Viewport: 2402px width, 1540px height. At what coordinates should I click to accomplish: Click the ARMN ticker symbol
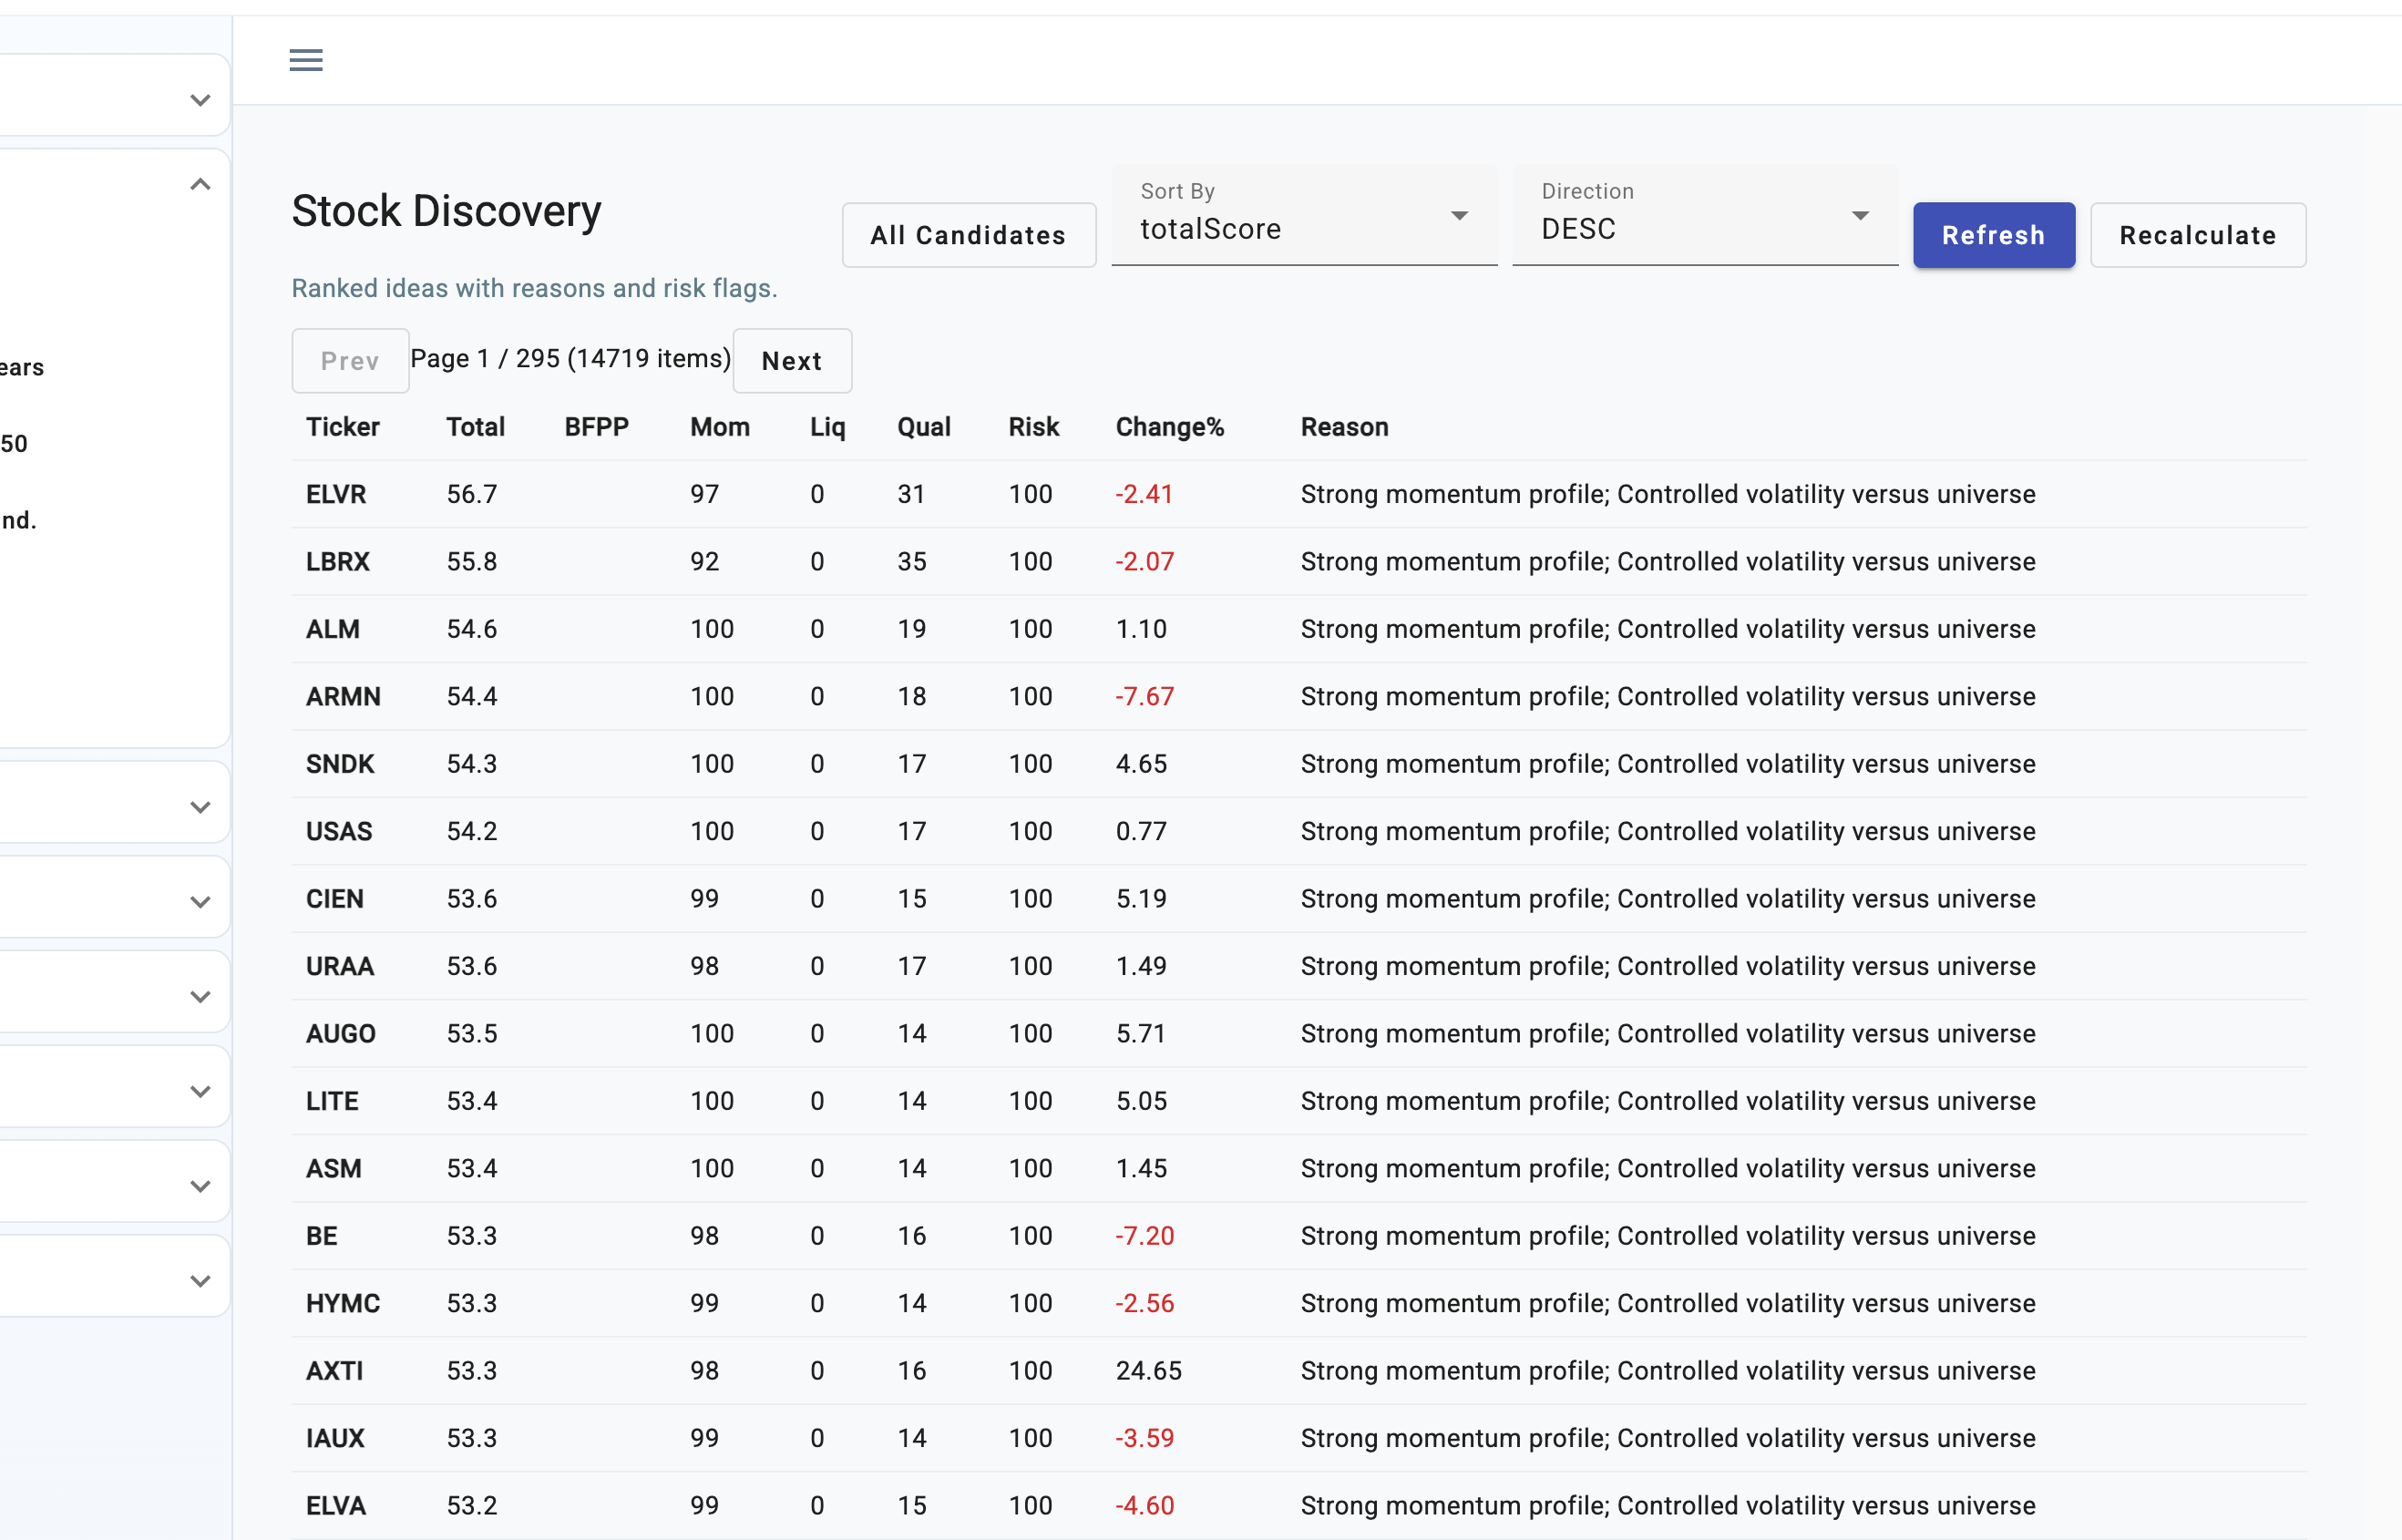coord(343,697)
